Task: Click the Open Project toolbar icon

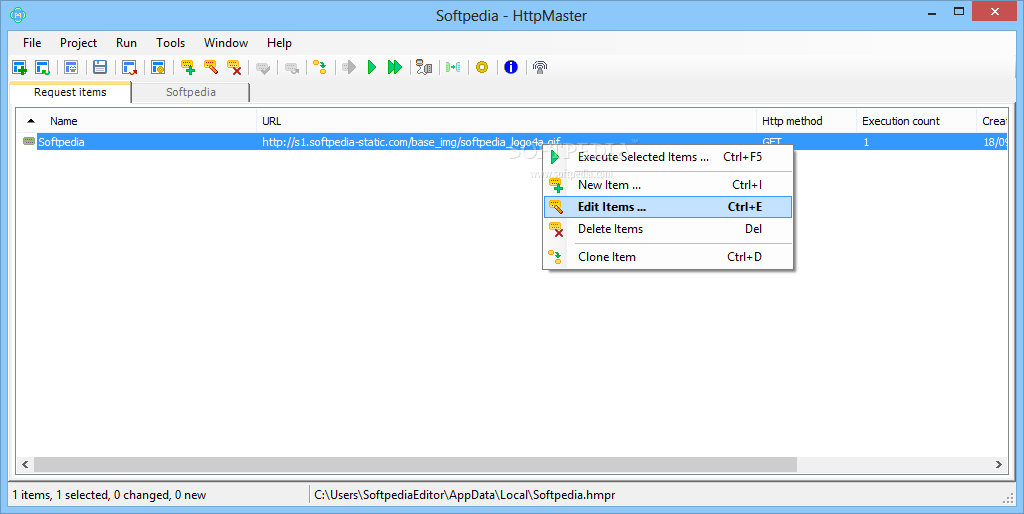Action: pos(42,67)
